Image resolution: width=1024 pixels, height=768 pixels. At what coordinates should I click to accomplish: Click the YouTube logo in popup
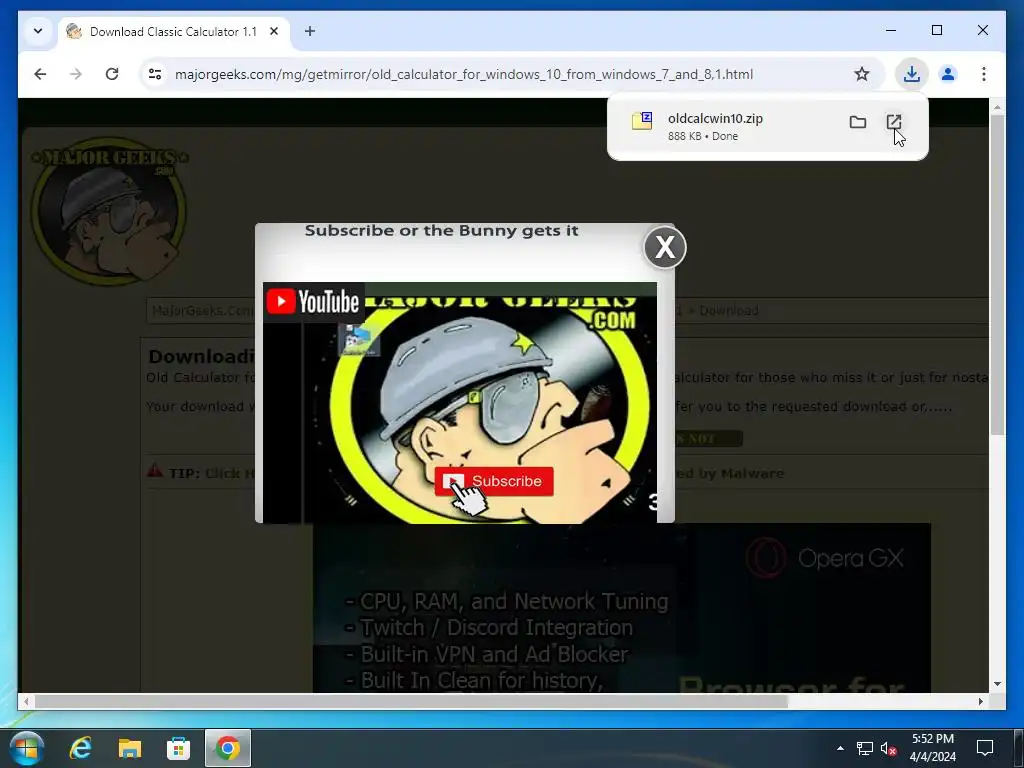click(313, 302)
